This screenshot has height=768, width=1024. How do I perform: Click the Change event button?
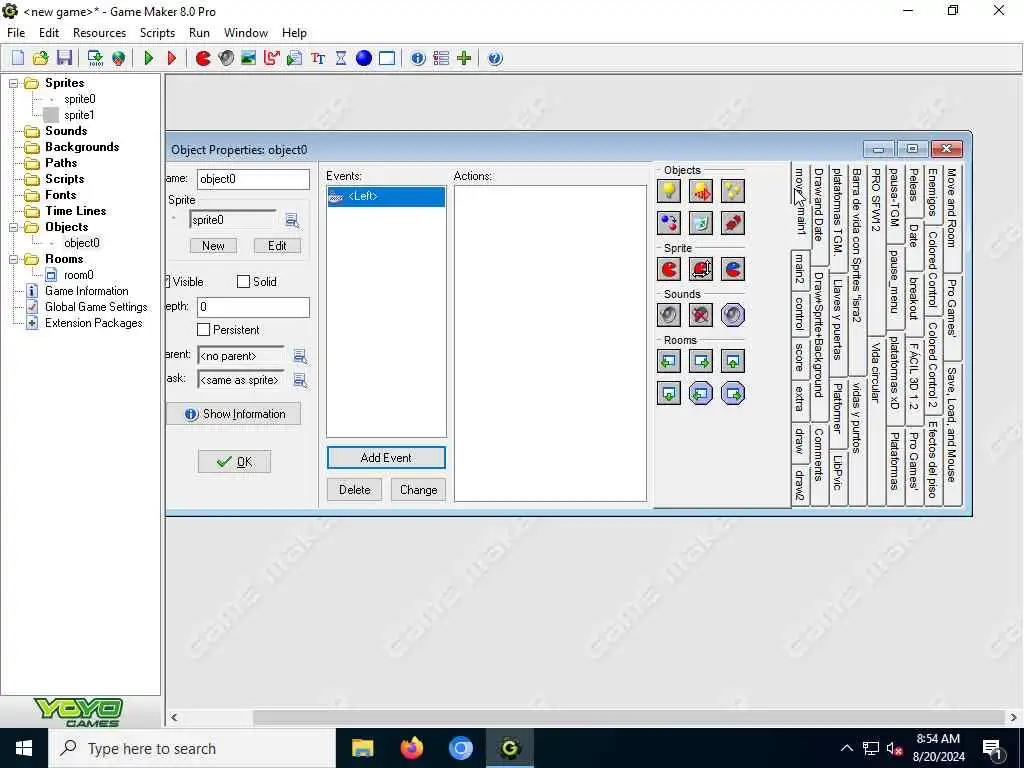[x=419, y=490]
